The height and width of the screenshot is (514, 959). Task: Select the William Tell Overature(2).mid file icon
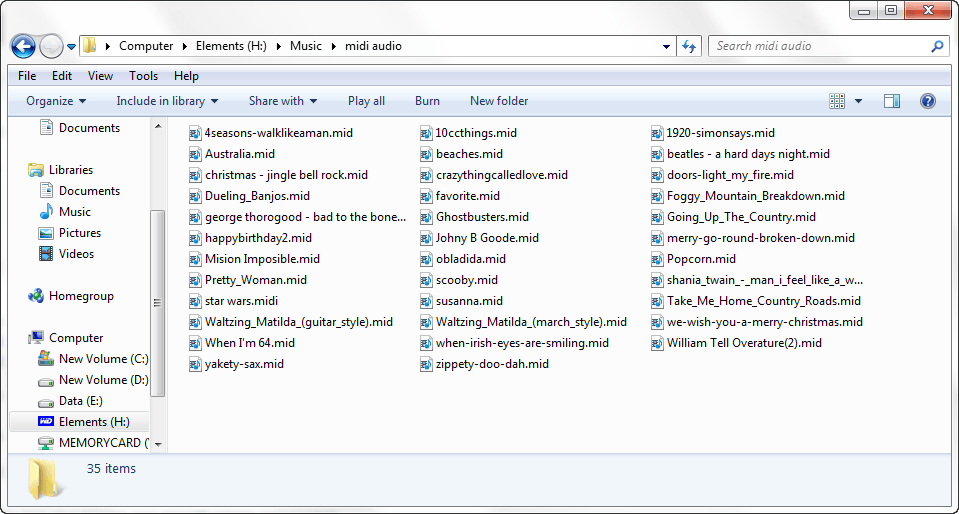click(x=657, y=343)
